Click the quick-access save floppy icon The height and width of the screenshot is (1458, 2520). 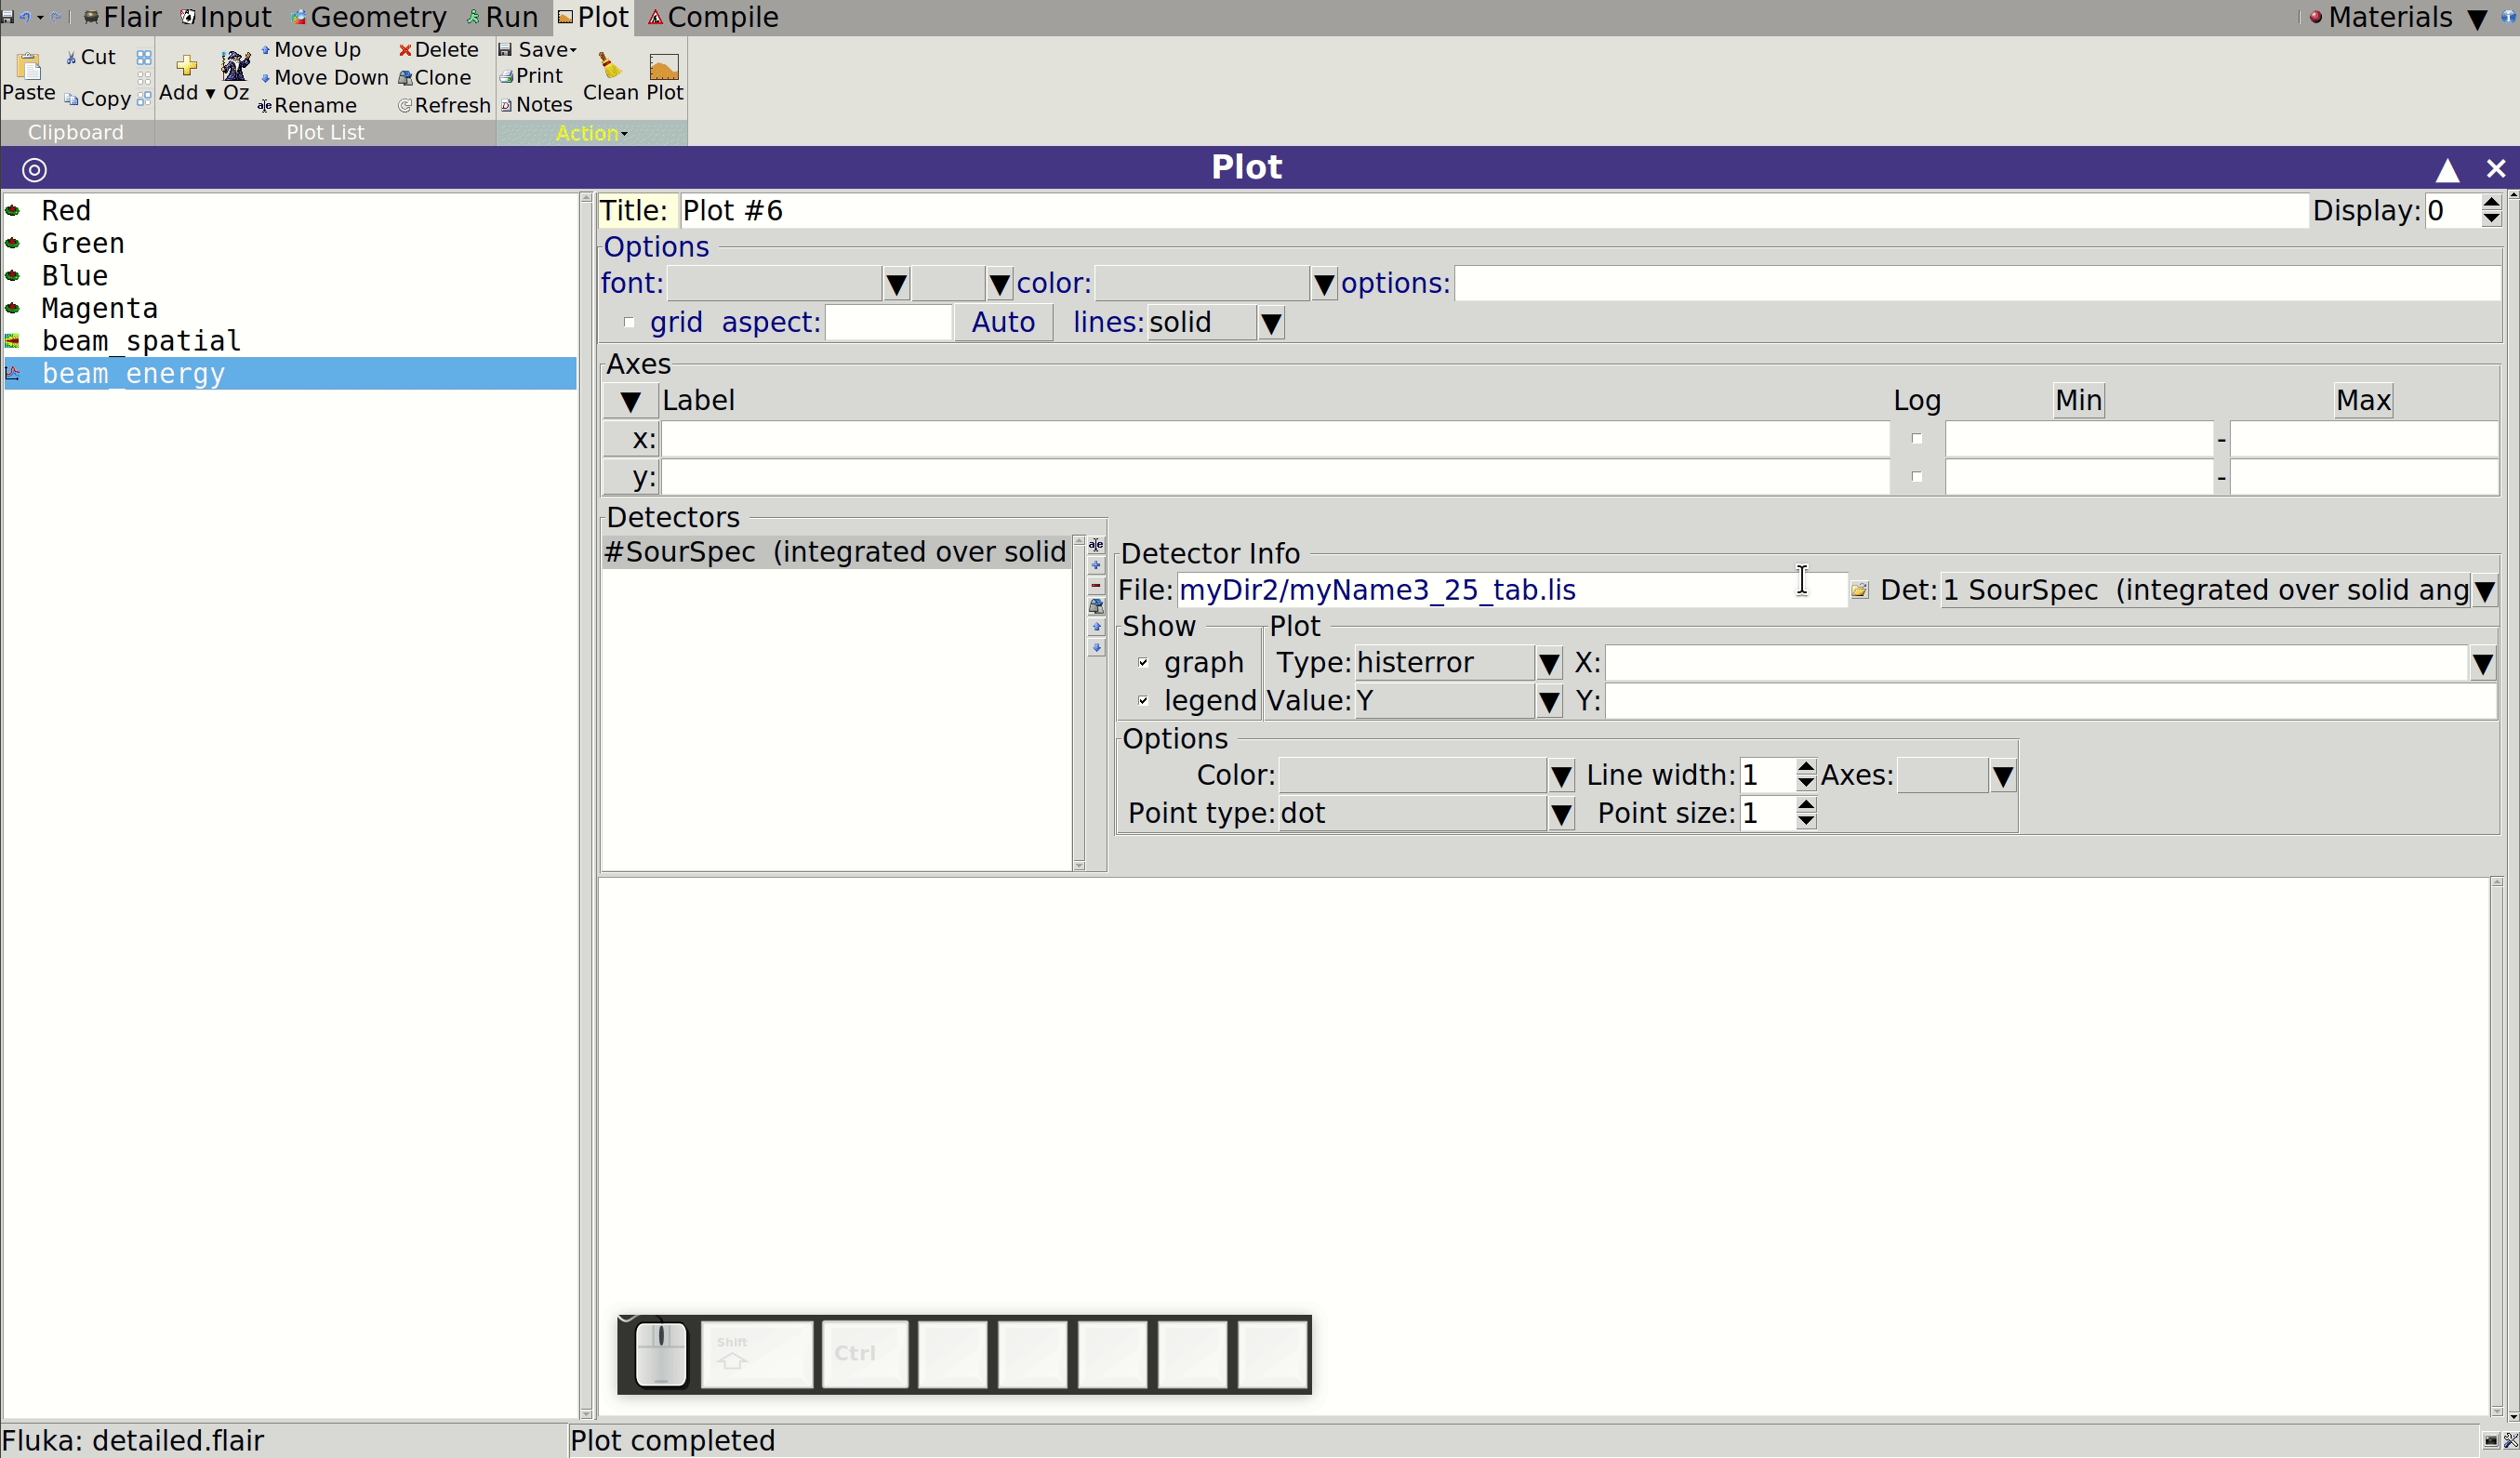7,17
